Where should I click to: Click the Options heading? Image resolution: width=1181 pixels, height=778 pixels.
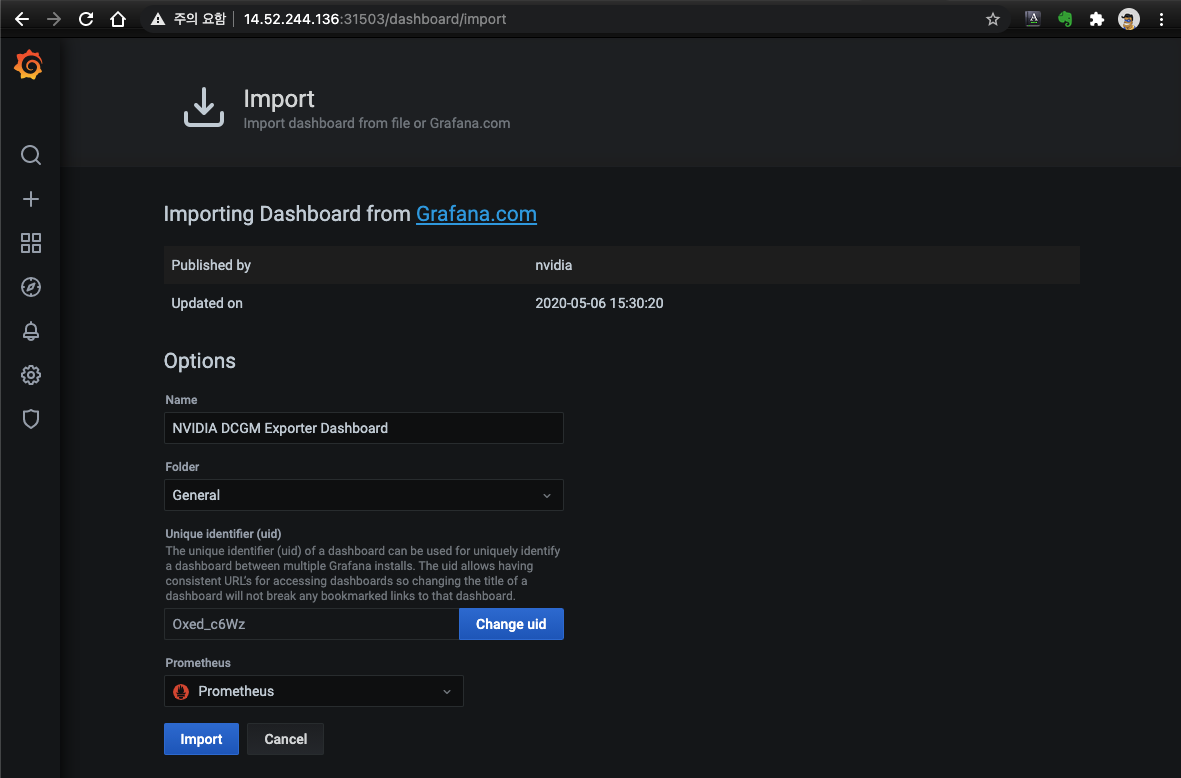200,361
